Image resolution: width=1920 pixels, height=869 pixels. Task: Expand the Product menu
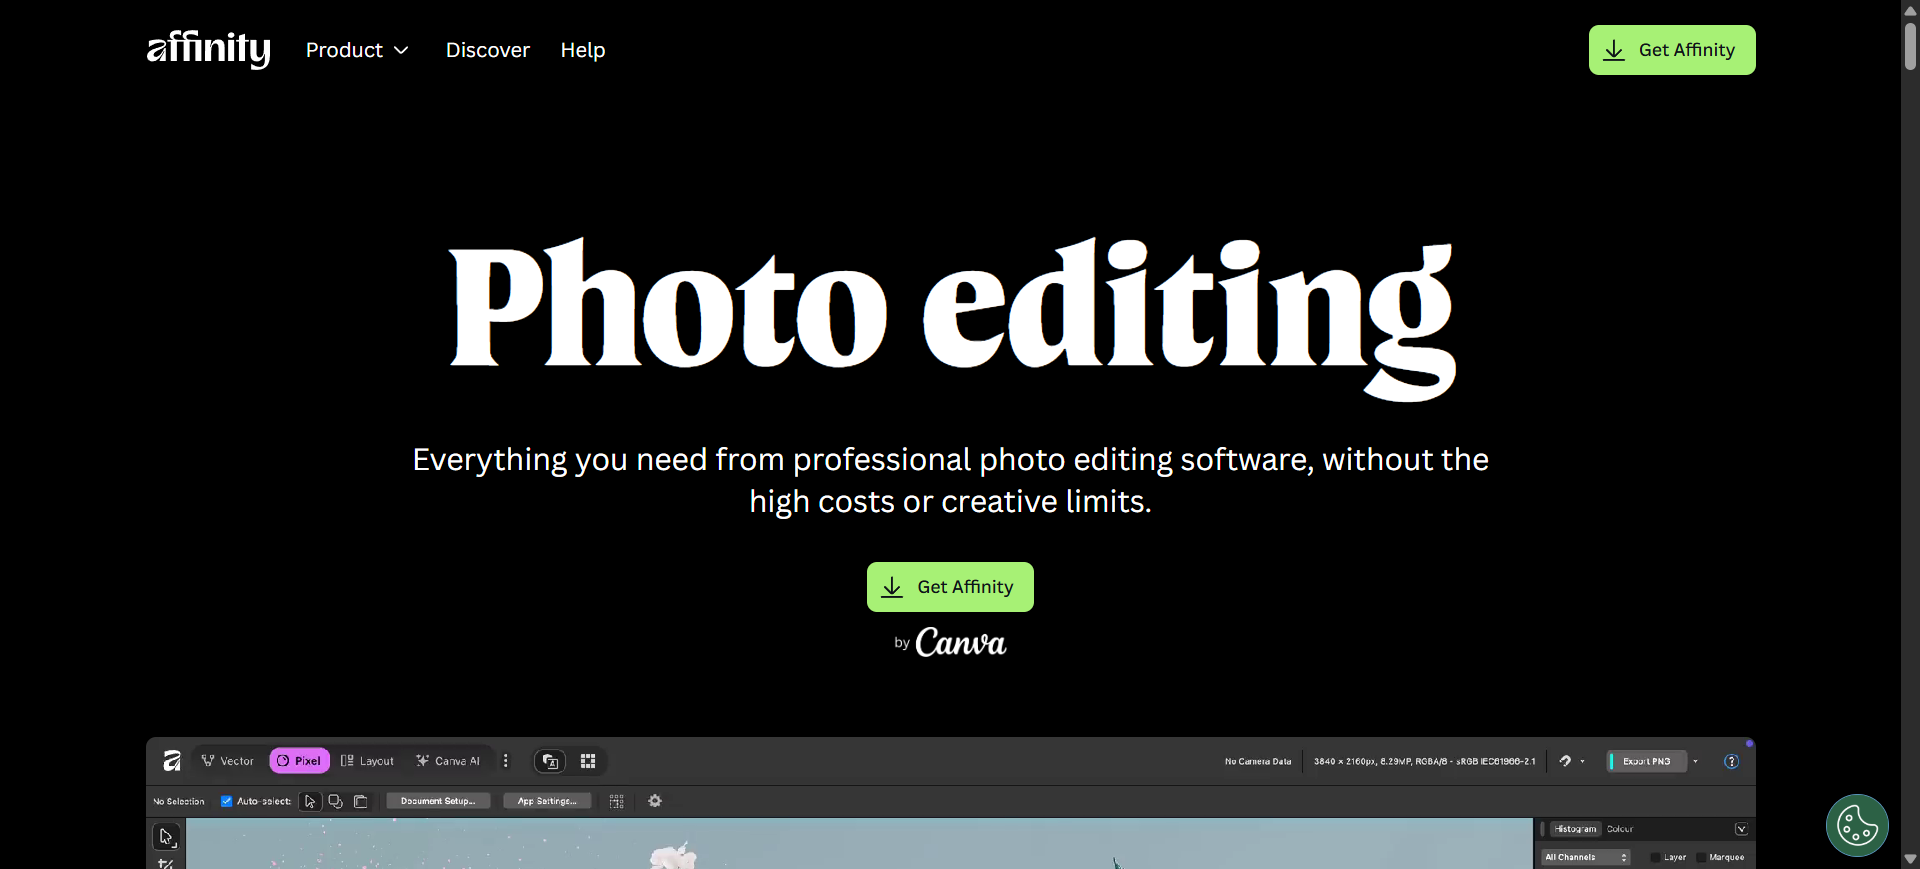tap(357, 50)
